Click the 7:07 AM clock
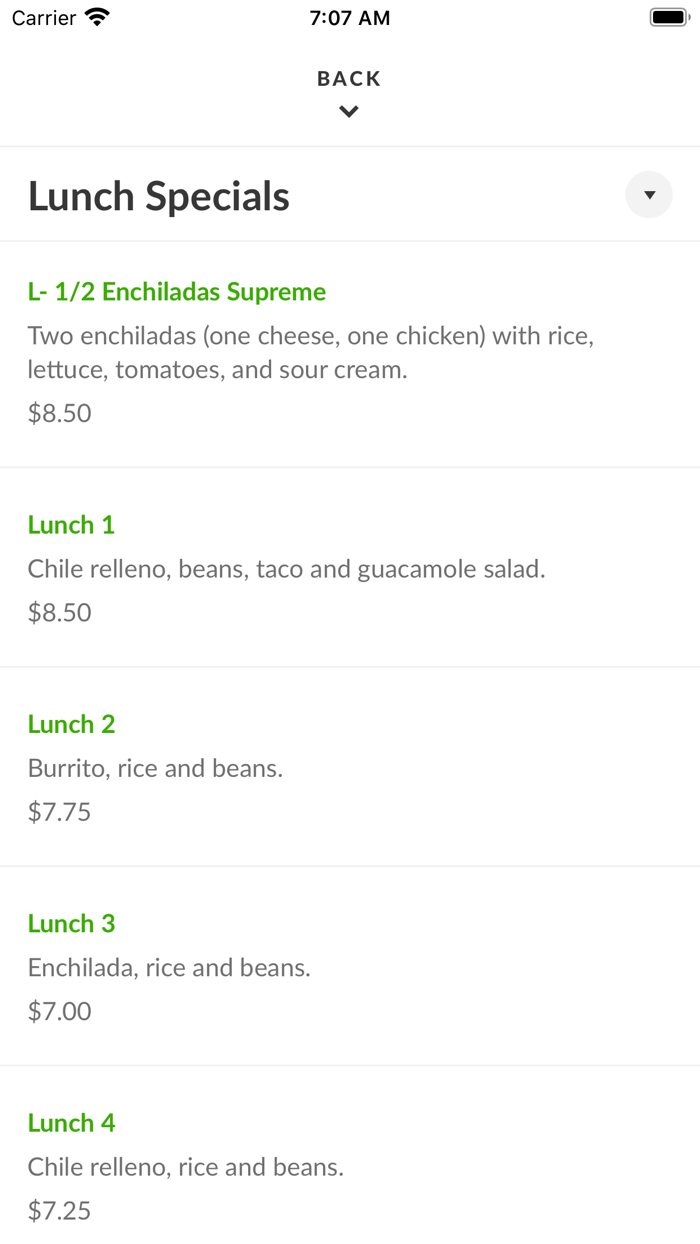 350,18
